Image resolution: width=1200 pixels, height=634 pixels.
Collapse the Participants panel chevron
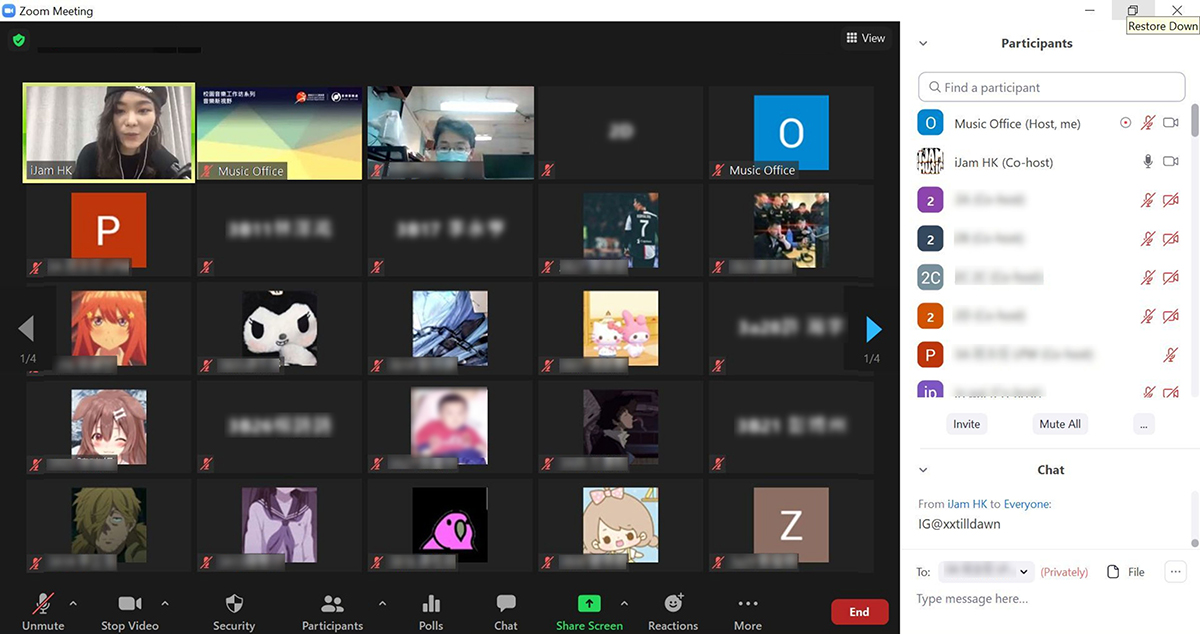click(x=923, y=44)
